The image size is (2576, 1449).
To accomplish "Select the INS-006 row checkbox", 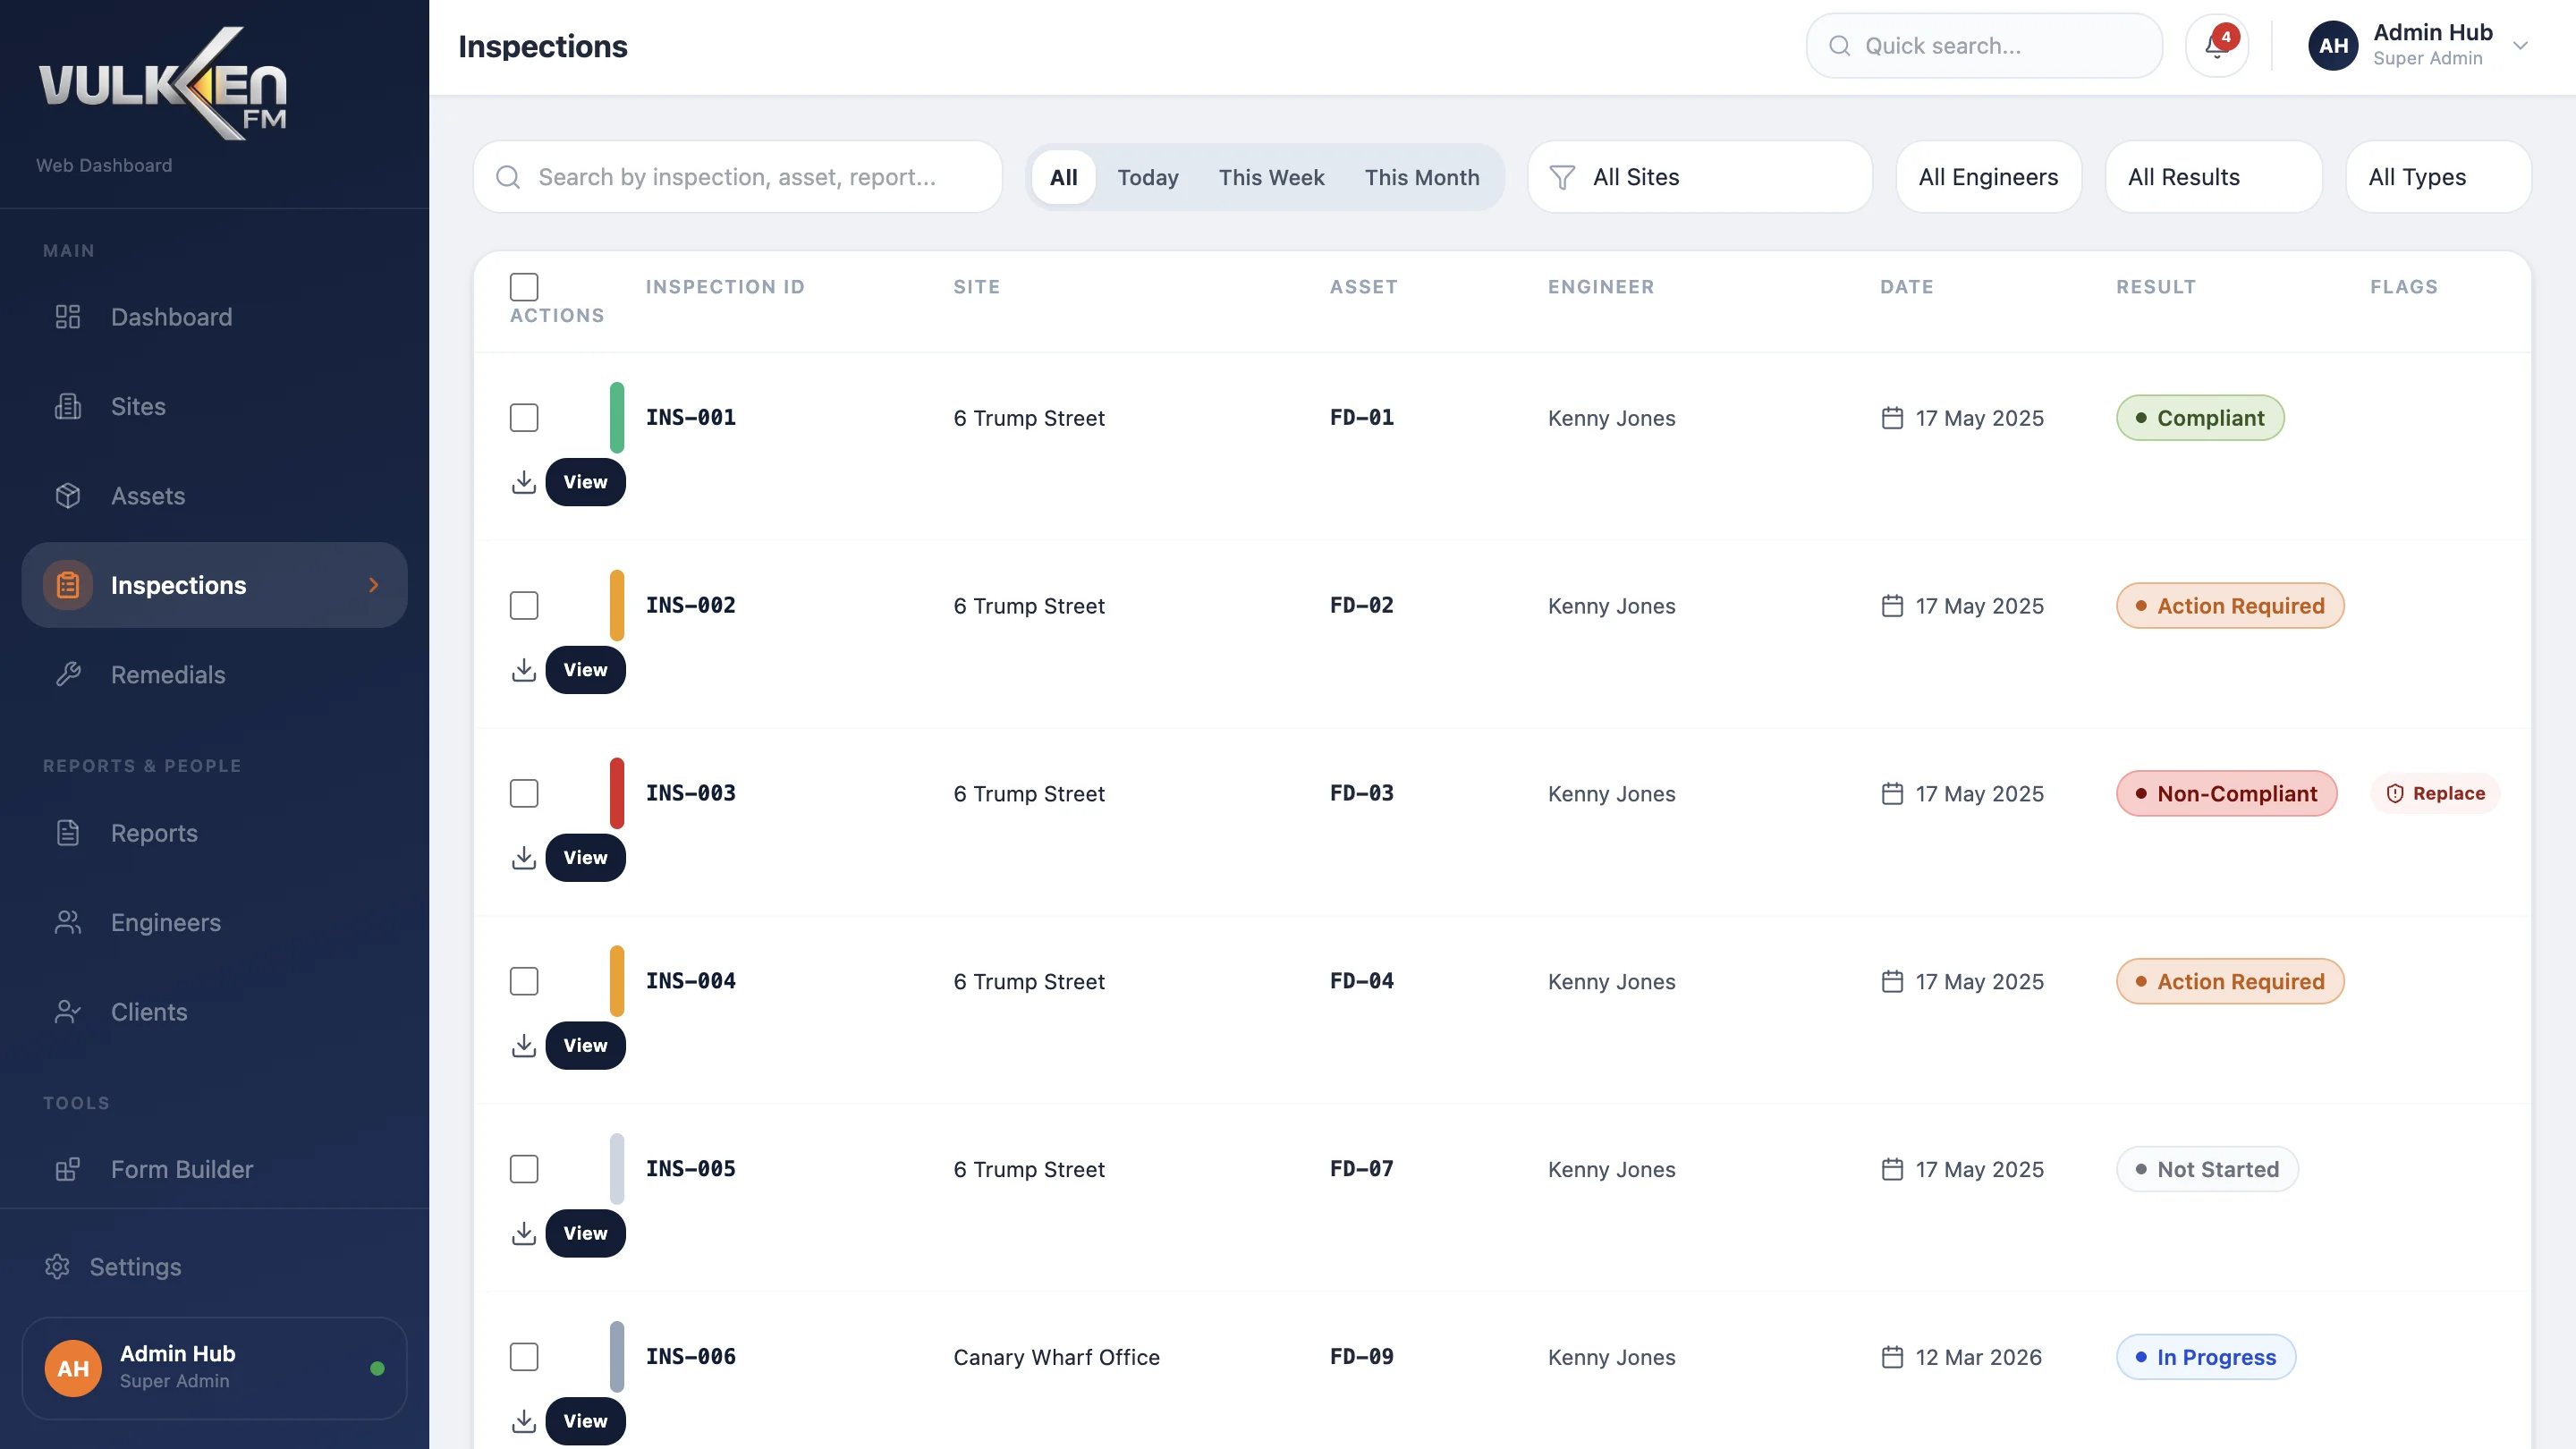I will 524,1357.
